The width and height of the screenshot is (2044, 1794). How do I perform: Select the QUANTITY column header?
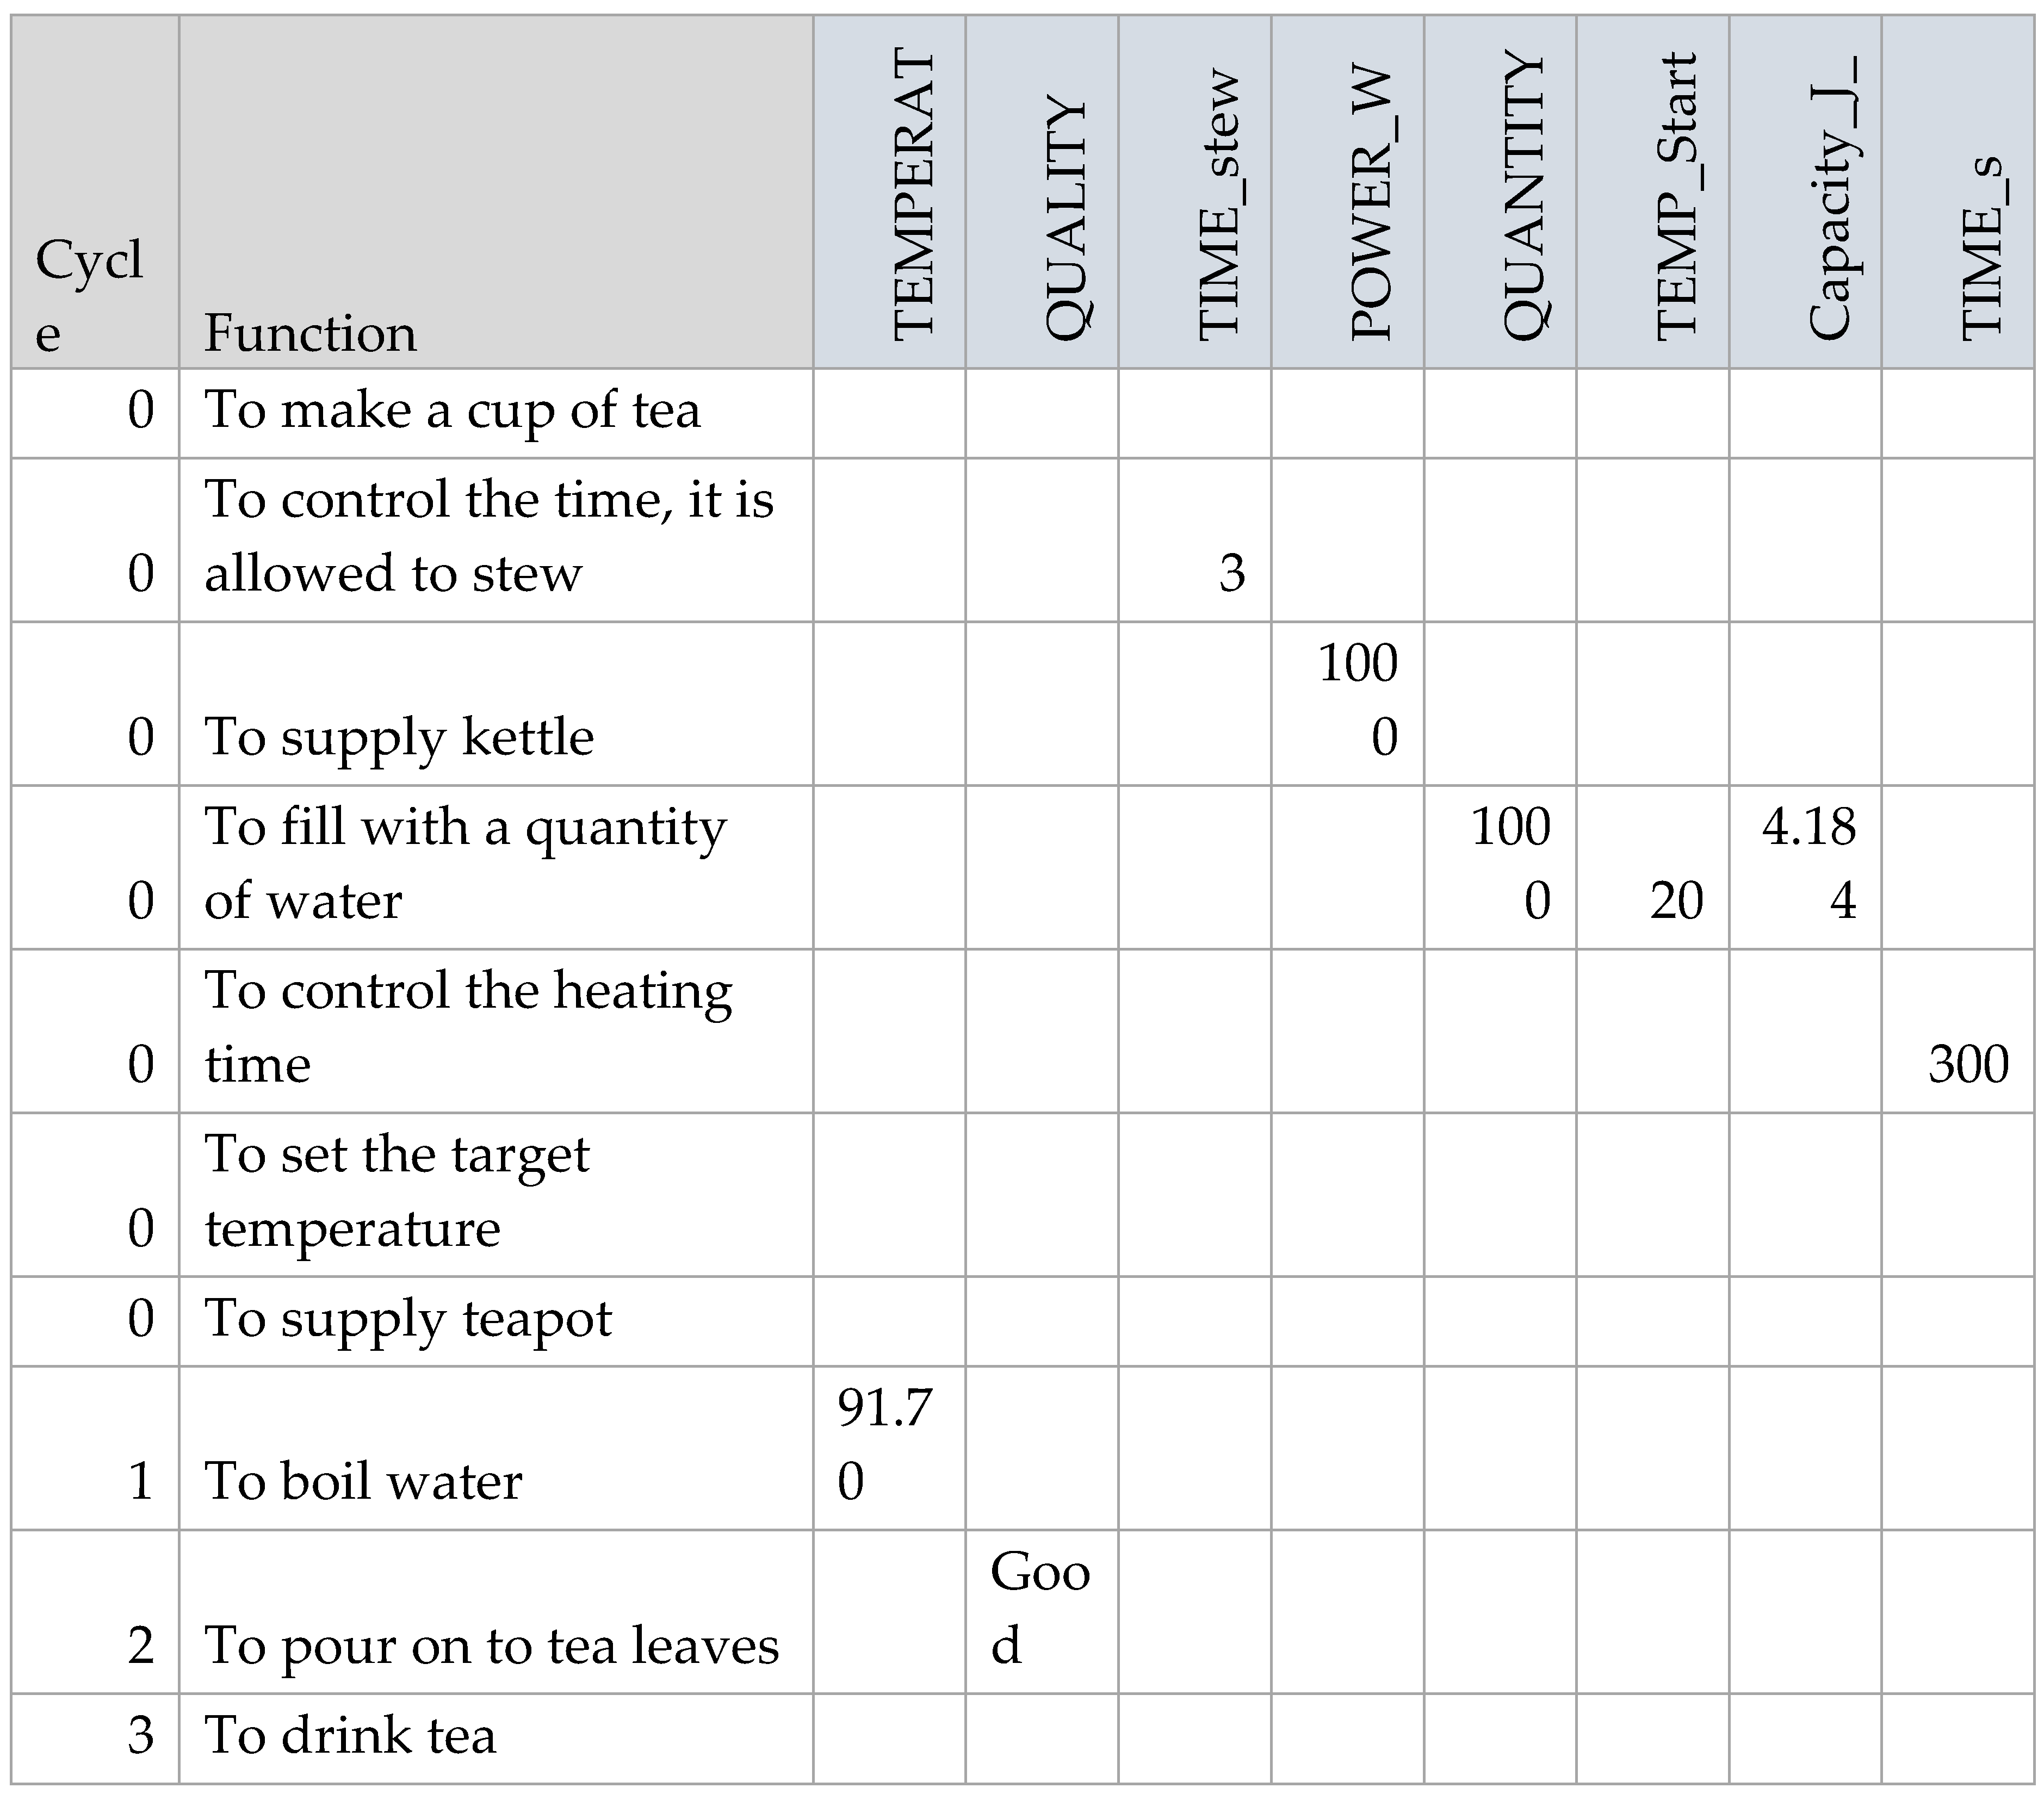point(1523,196)
